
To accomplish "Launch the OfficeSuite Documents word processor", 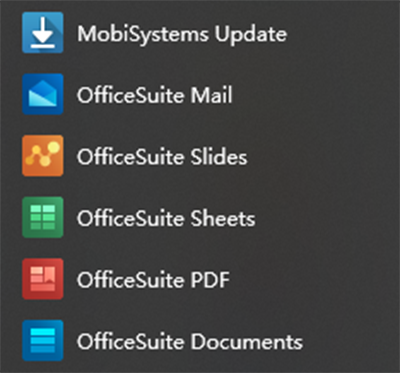I will (200, 340).
